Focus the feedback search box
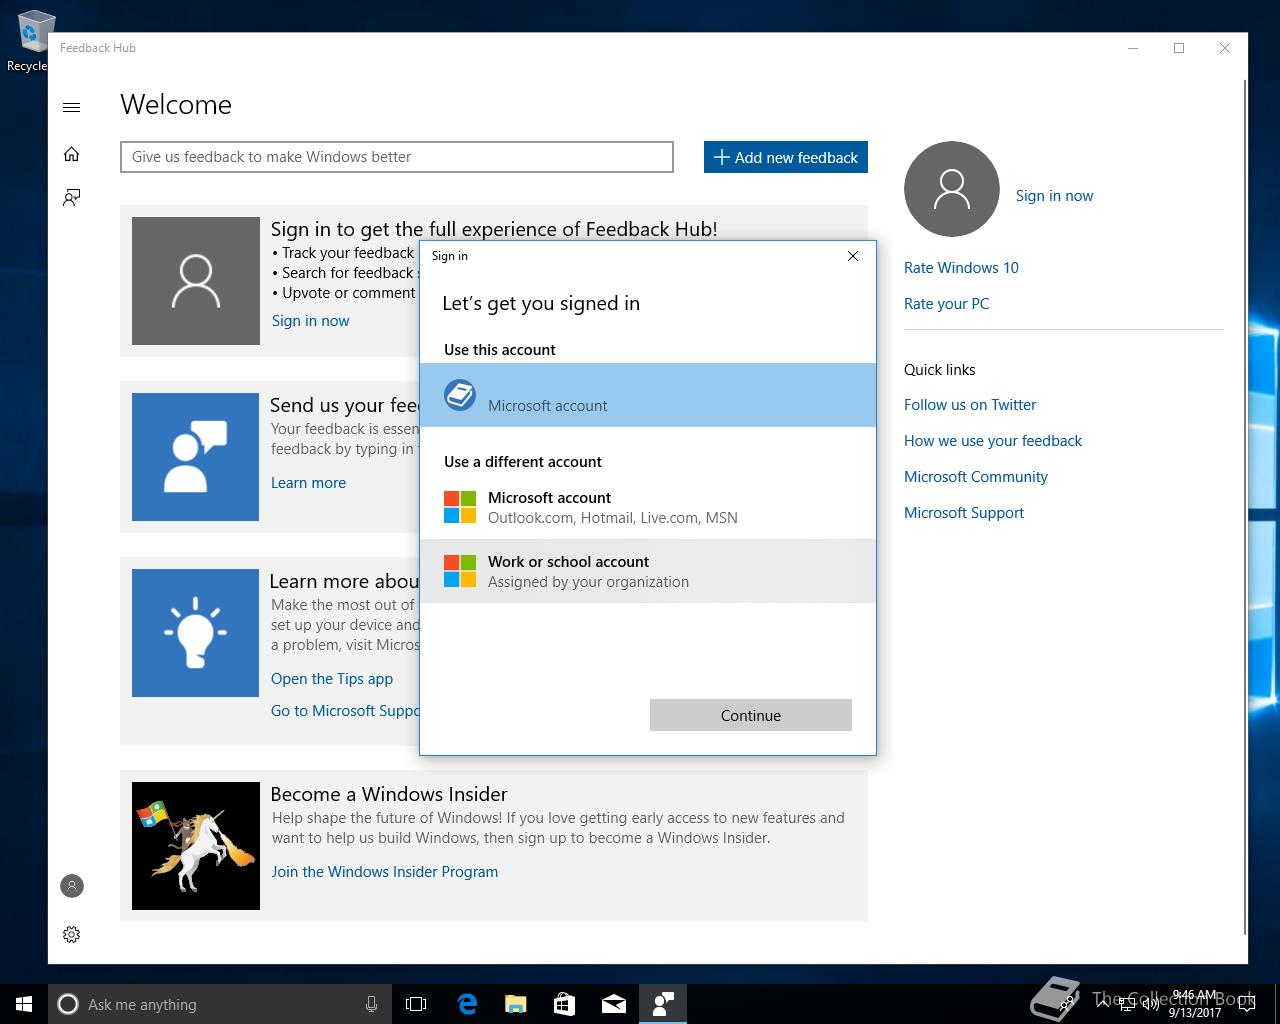The image size is (1280, 1024). coord(397,157)
